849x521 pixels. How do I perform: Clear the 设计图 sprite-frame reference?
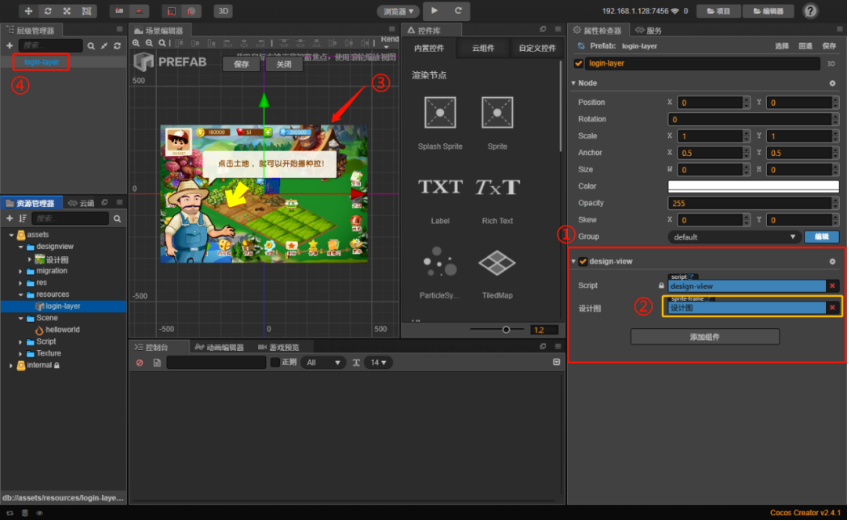pos(832,308)
